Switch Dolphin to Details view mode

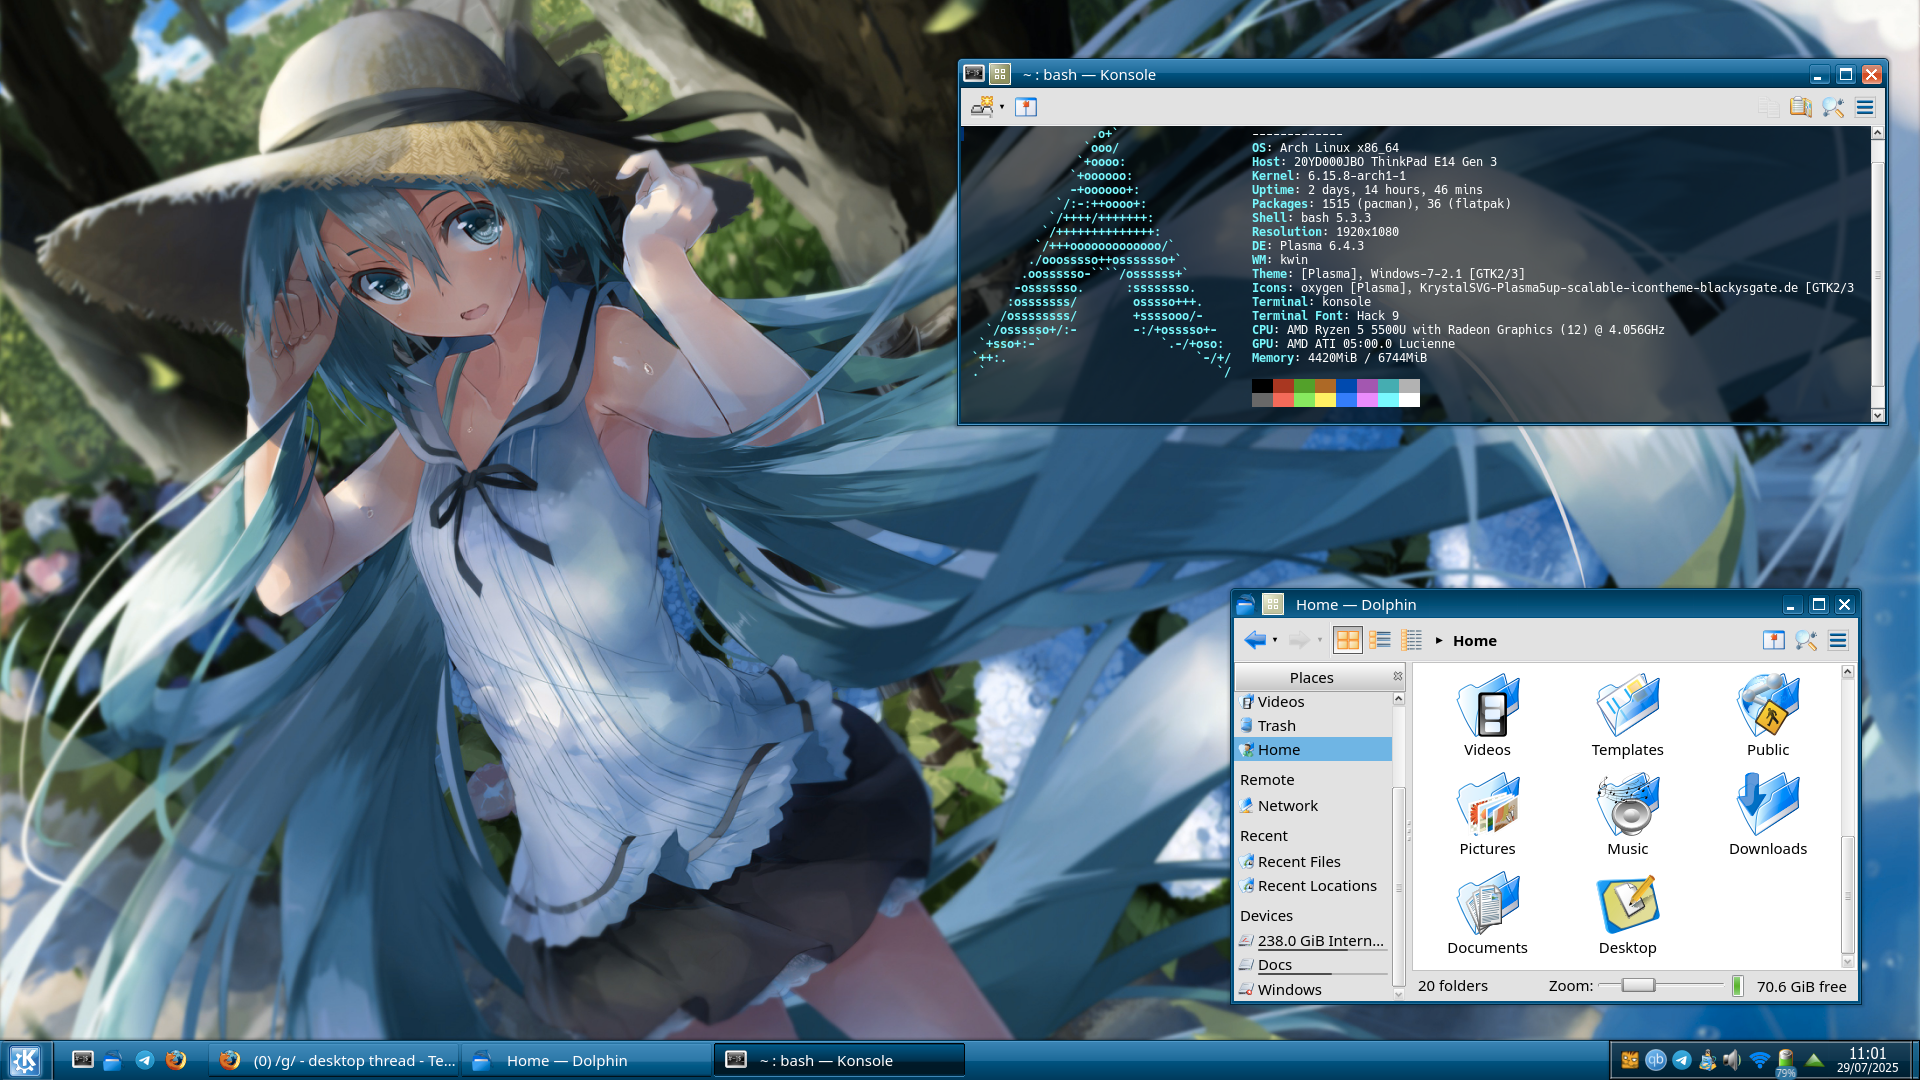pos(1412,640)
